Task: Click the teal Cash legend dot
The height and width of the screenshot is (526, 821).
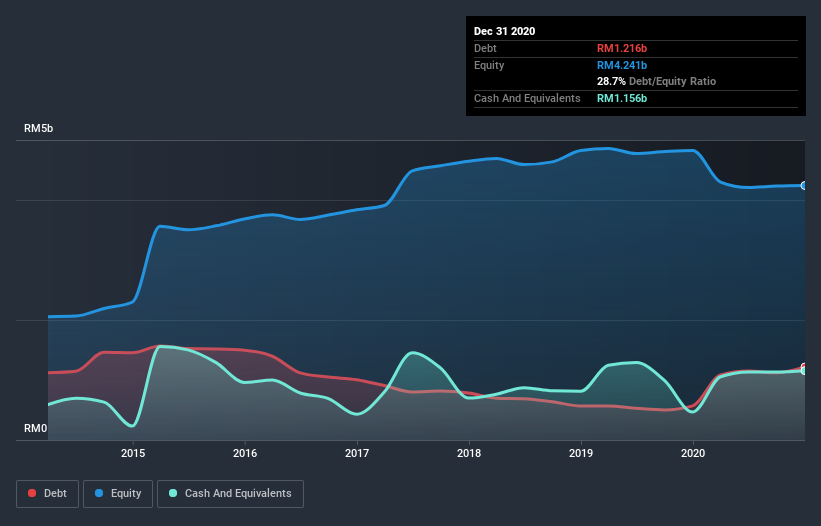Action: point(173,493)
